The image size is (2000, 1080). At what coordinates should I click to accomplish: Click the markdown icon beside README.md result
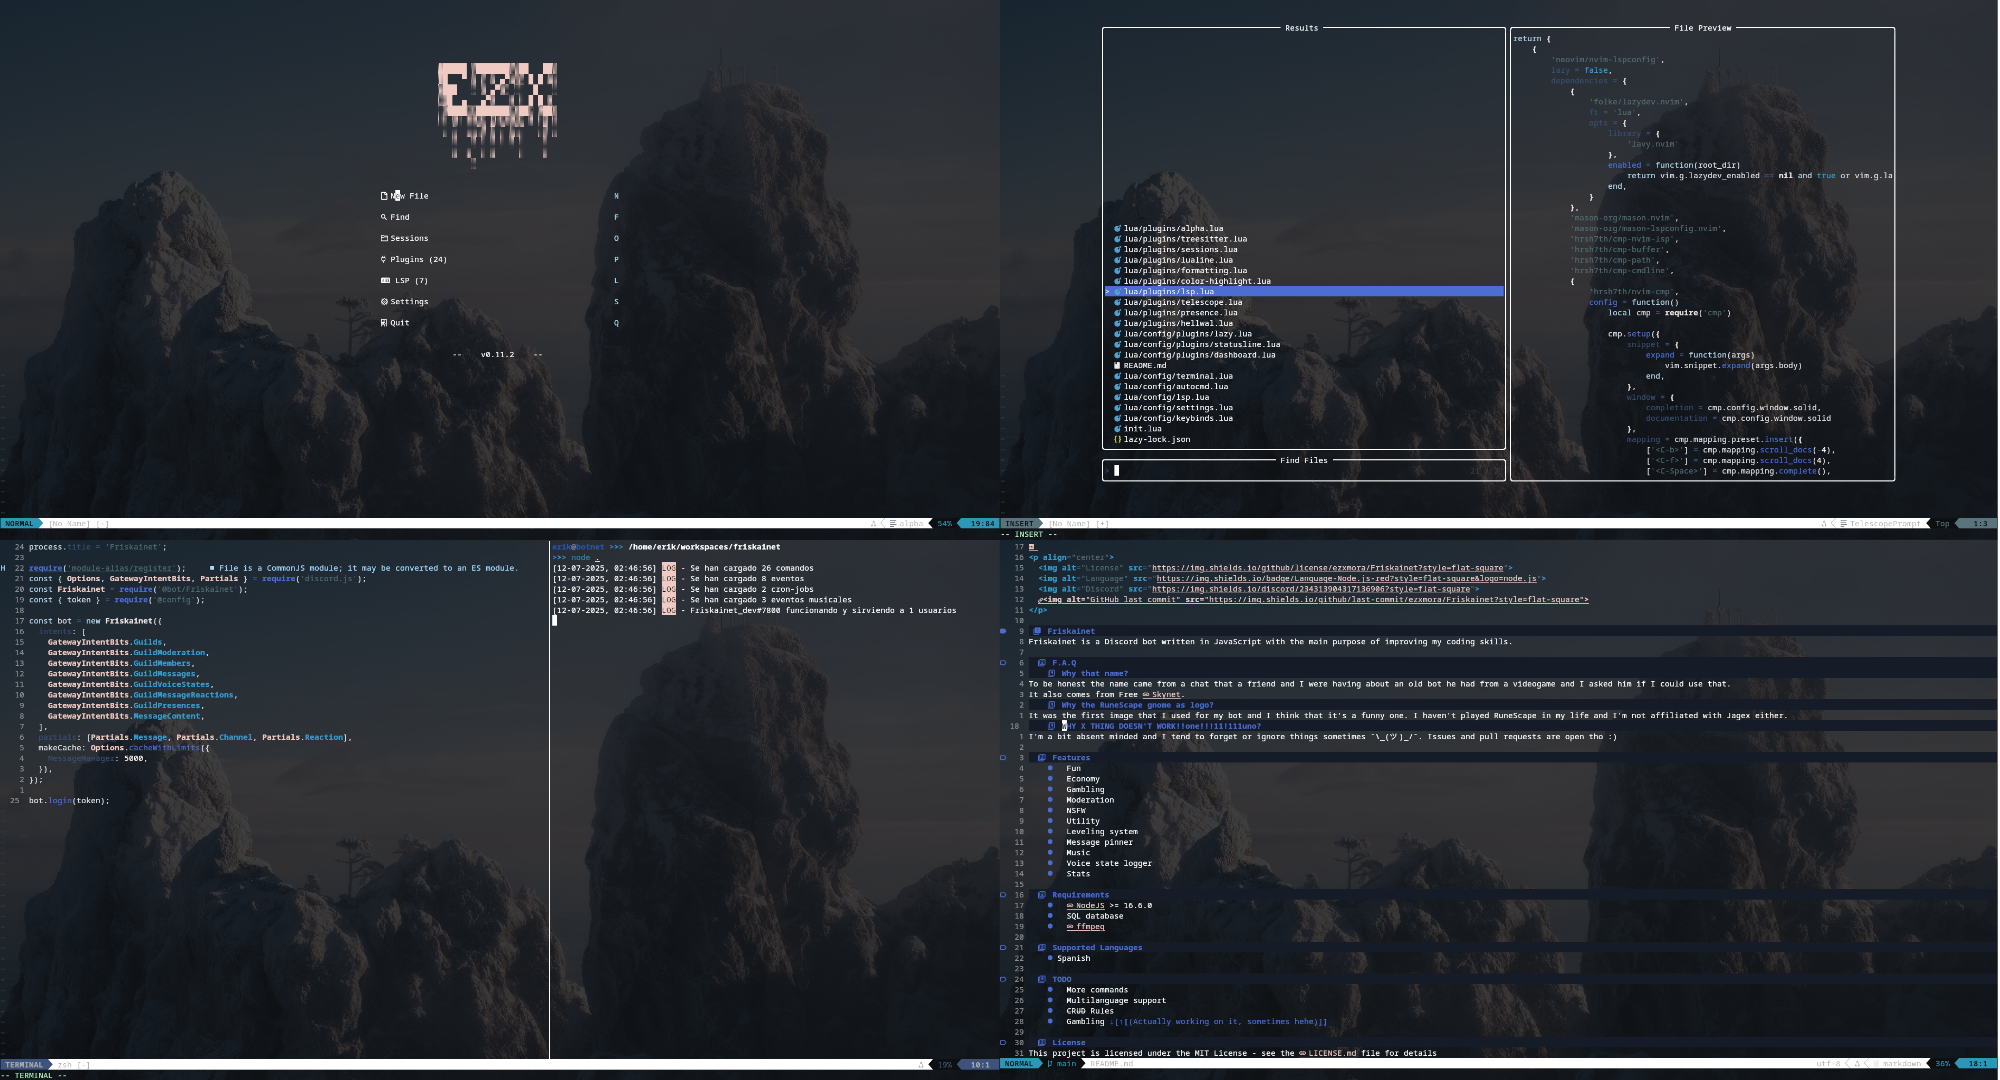(x=1118, y=366)
